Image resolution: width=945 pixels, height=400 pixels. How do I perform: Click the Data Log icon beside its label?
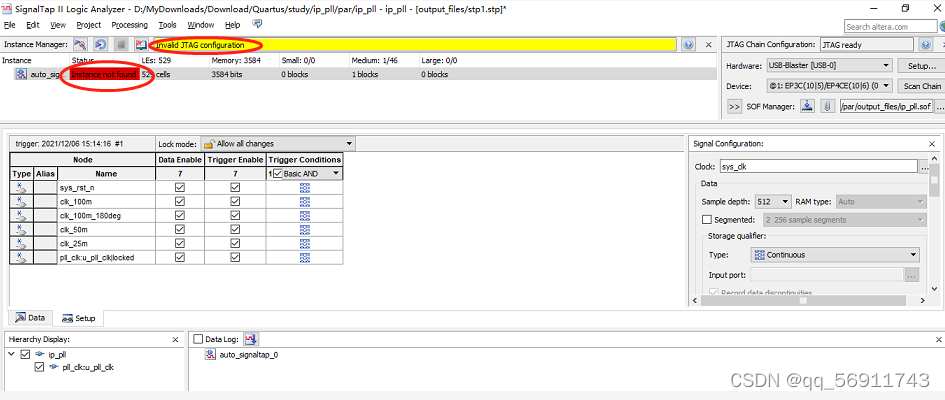[x=252, y=340]
